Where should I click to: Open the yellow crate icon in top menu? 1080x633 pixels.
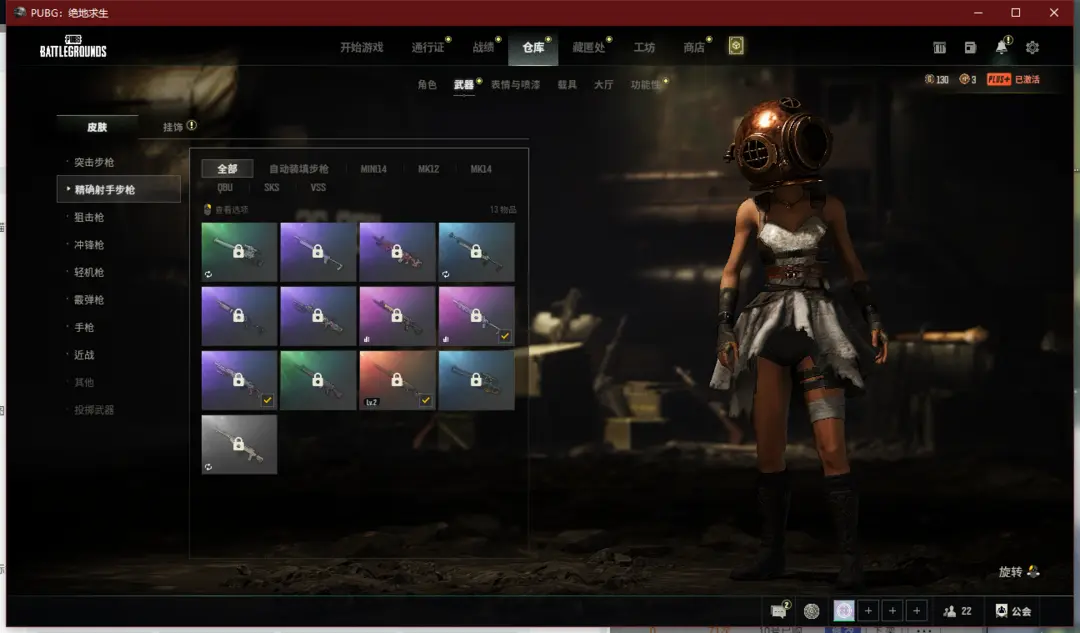pos(736,47)
